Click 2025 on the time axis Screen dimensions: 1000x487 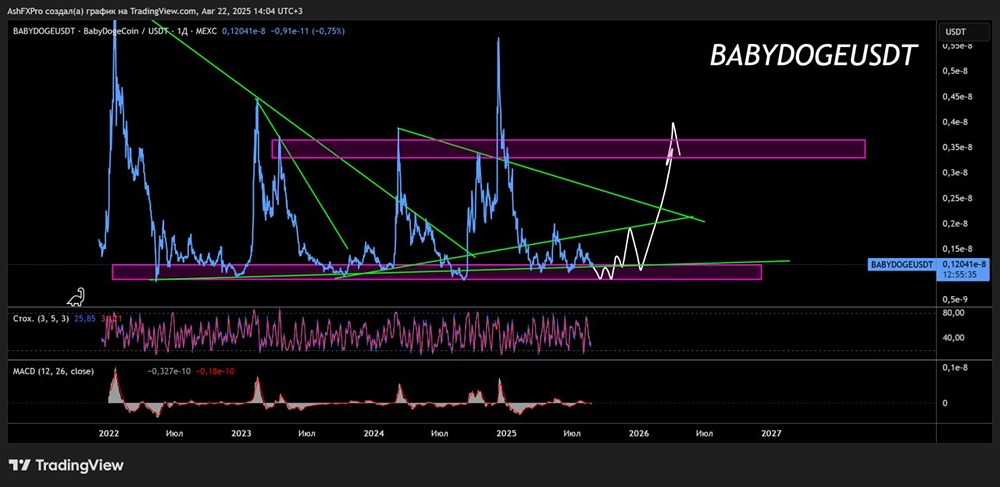tap(506, 433)
